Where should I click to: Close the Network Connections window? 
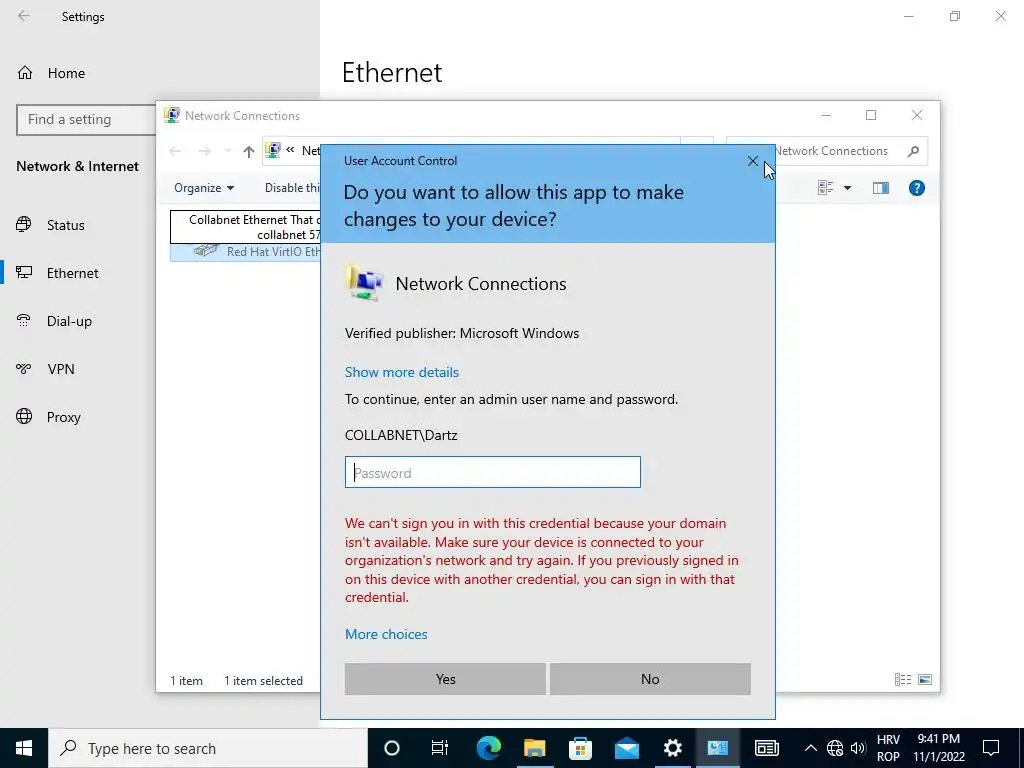click(x=917, y=116)
